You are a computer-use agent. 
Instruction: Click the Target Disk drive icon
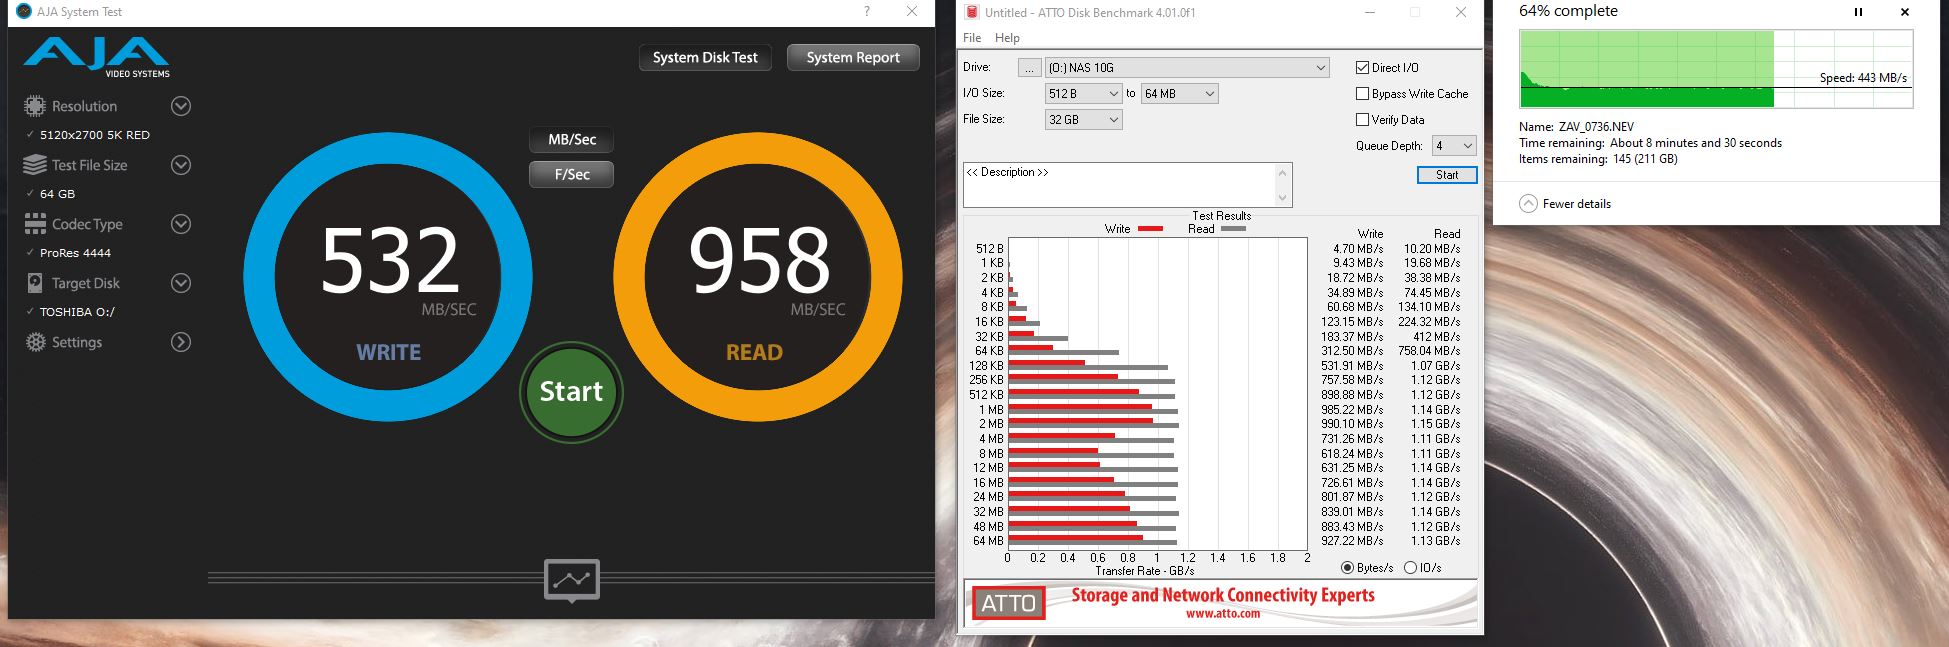coord(35,283)
